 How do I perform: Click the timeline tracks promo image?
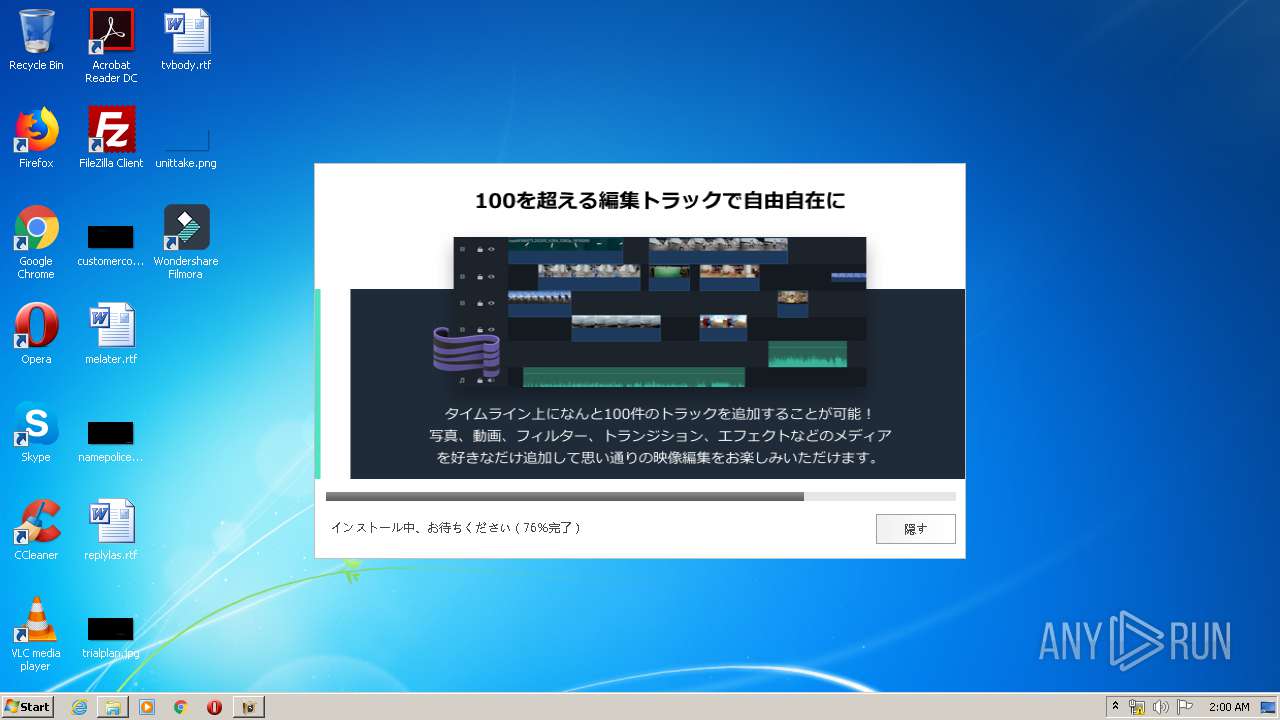coord(659,312)
